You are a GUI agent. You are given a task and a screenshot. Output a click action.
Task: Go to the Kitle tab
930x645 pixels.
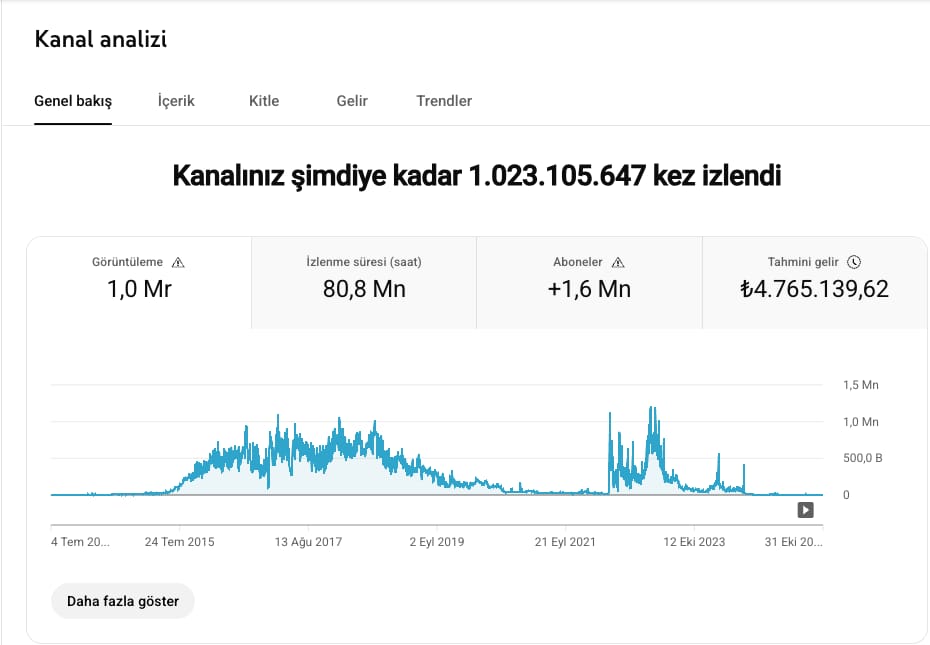pos(264,101)
